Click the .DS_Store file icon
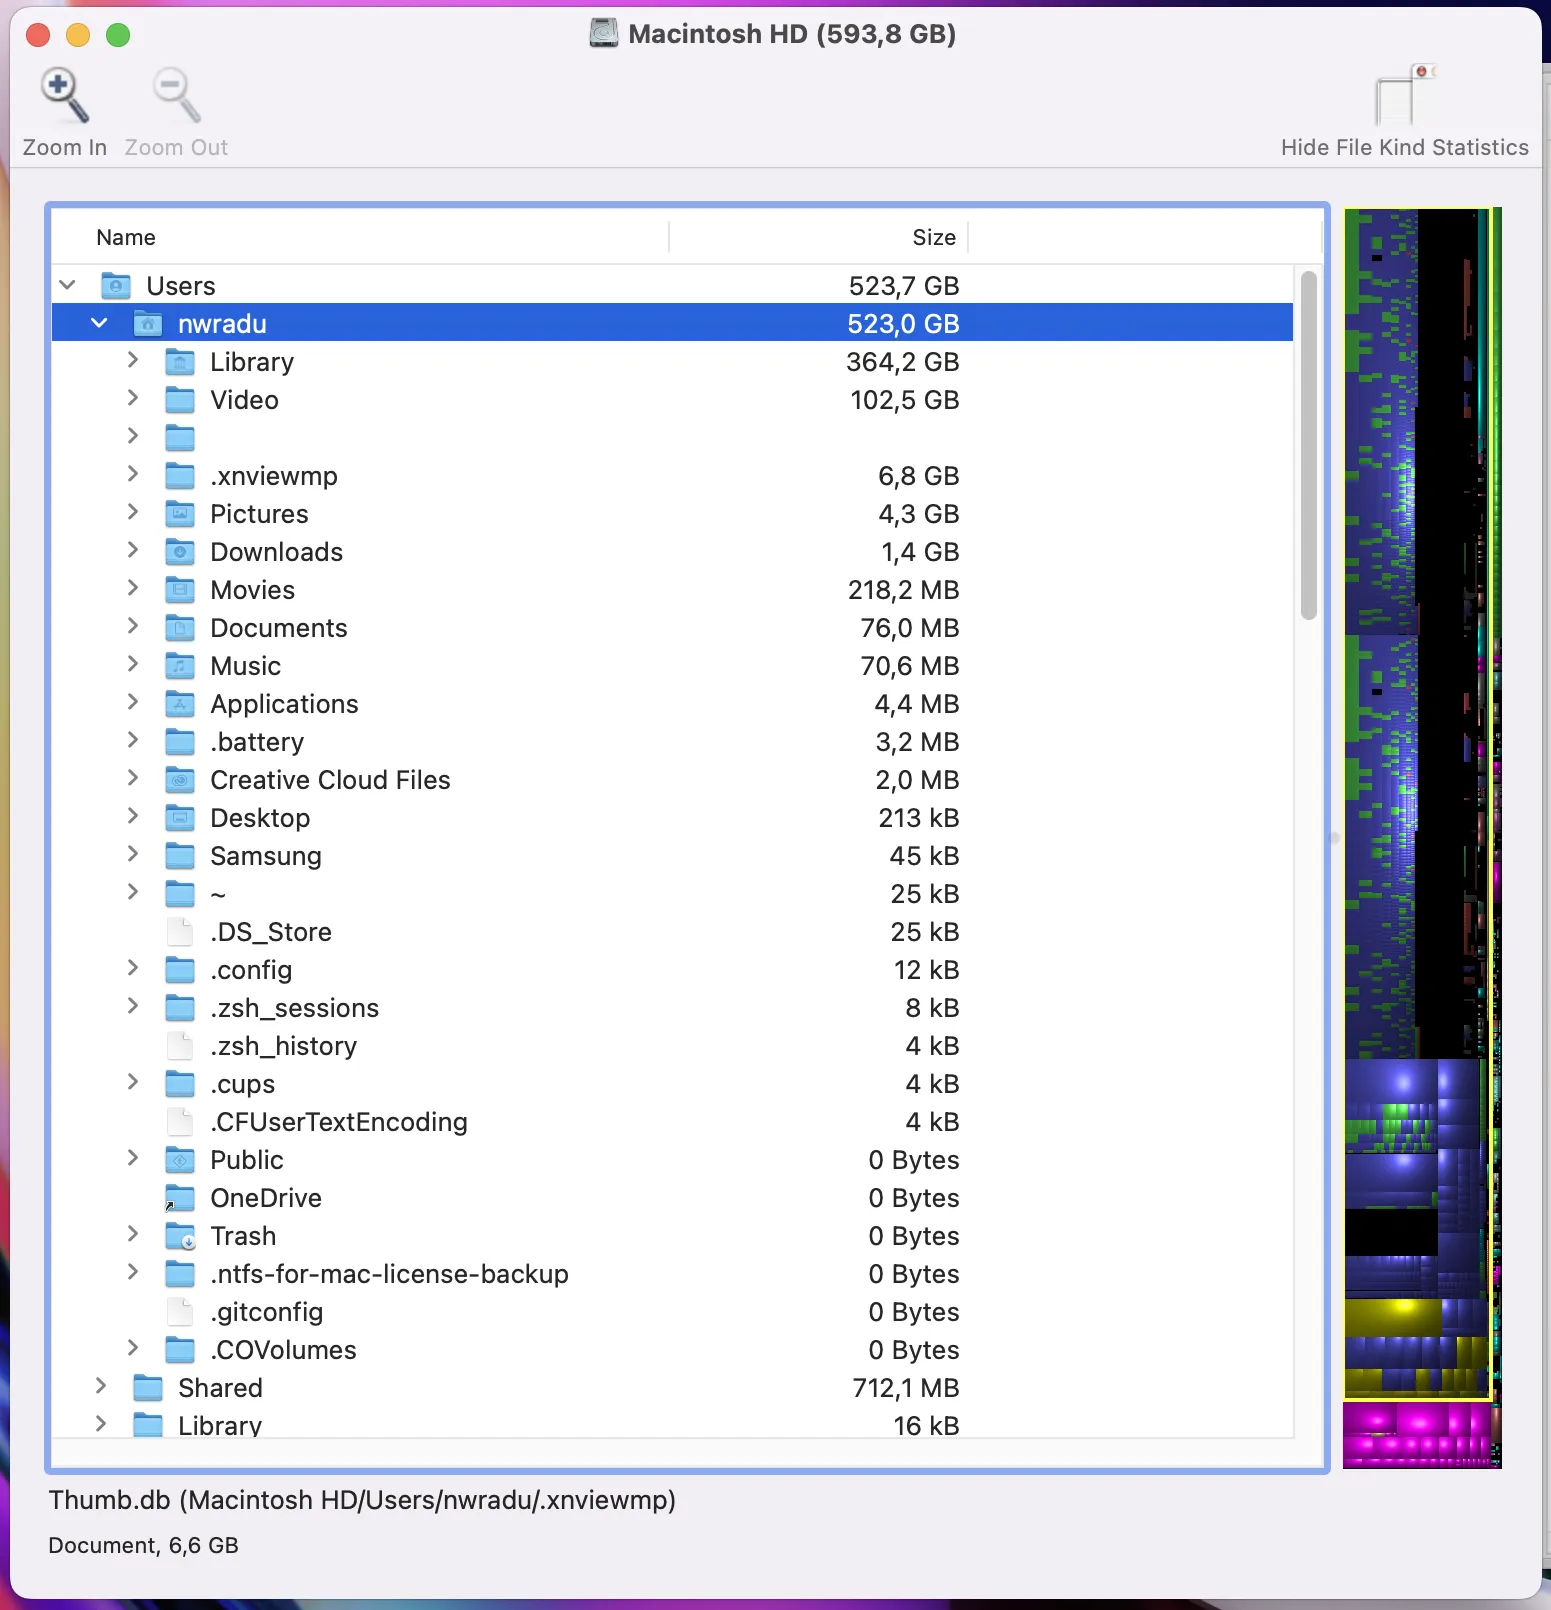Screen dimensions: 1551x1610 (180, 932)
